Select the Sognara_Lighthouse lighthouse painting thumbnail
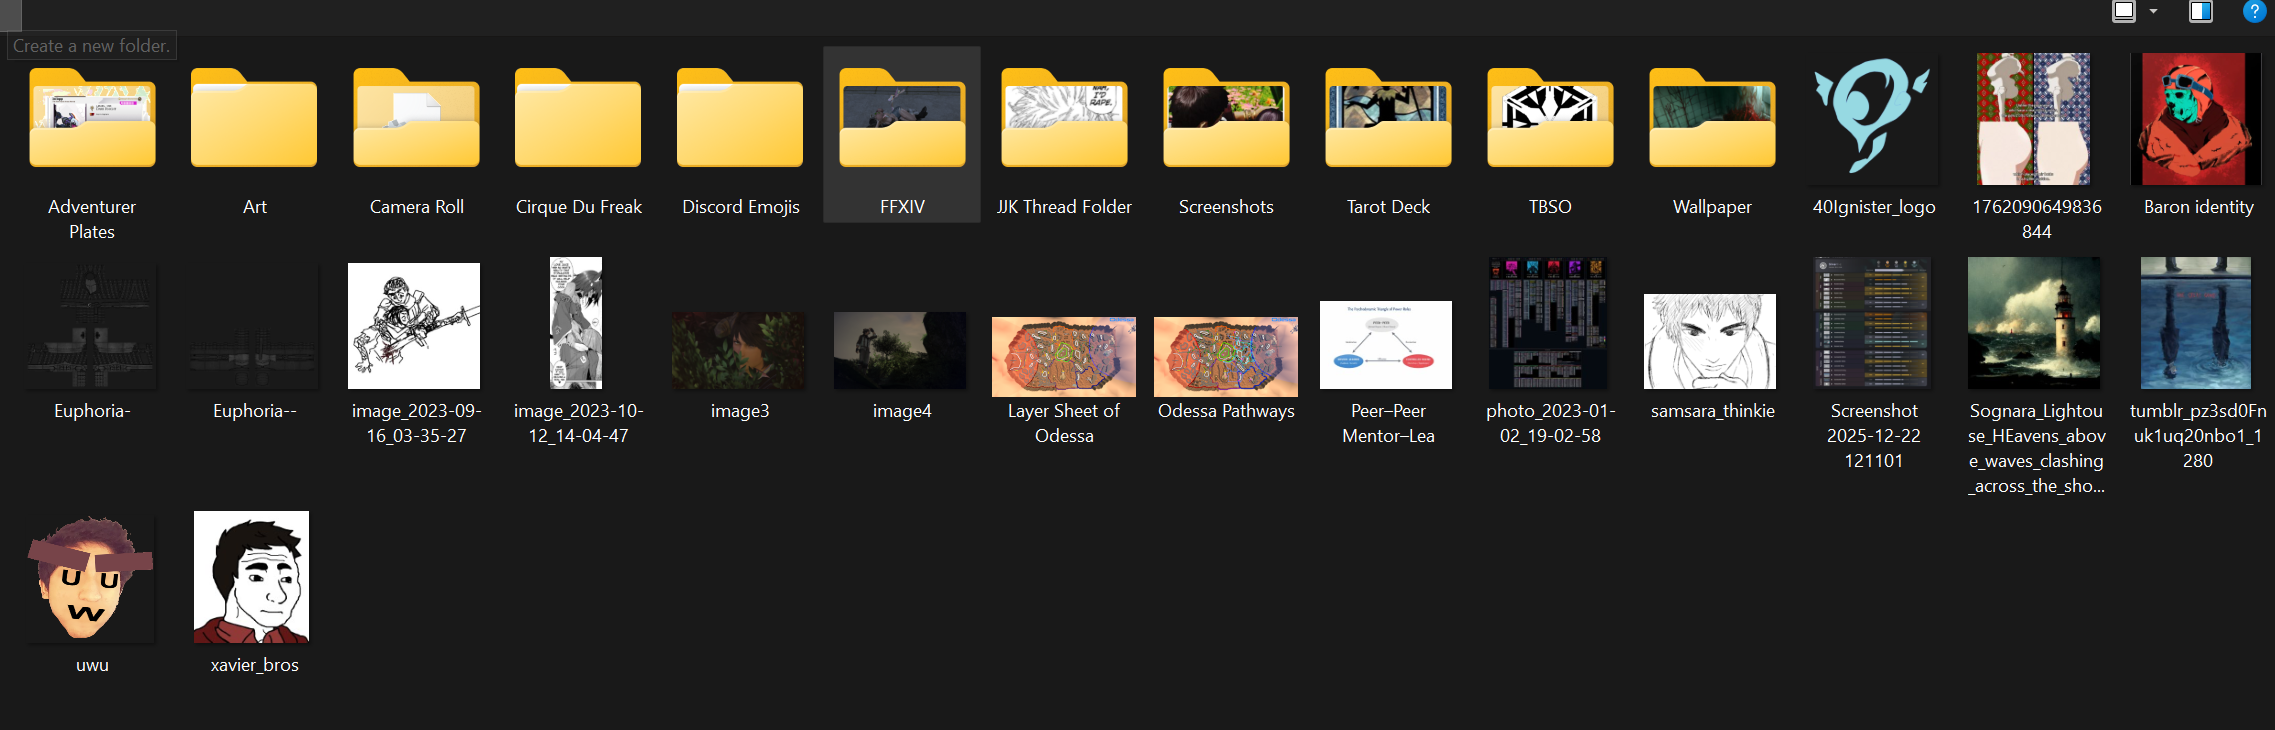The height and width of the screenshot is (730, 2275). tap(2034, 323)
